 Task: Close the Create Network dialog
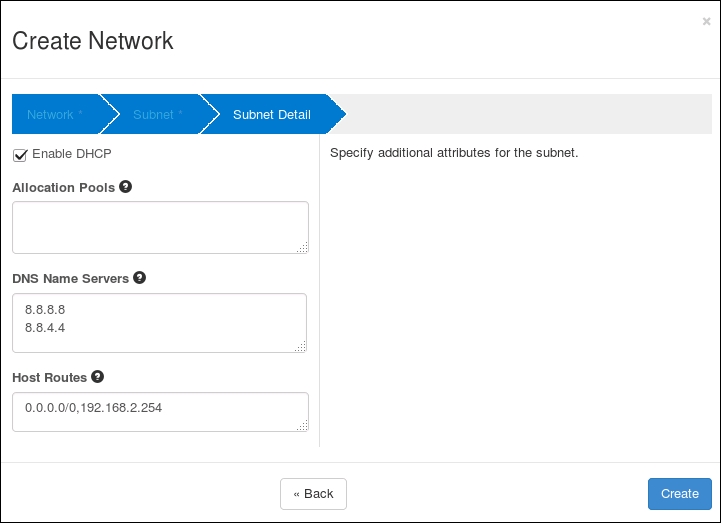click(x=706, y=21)
